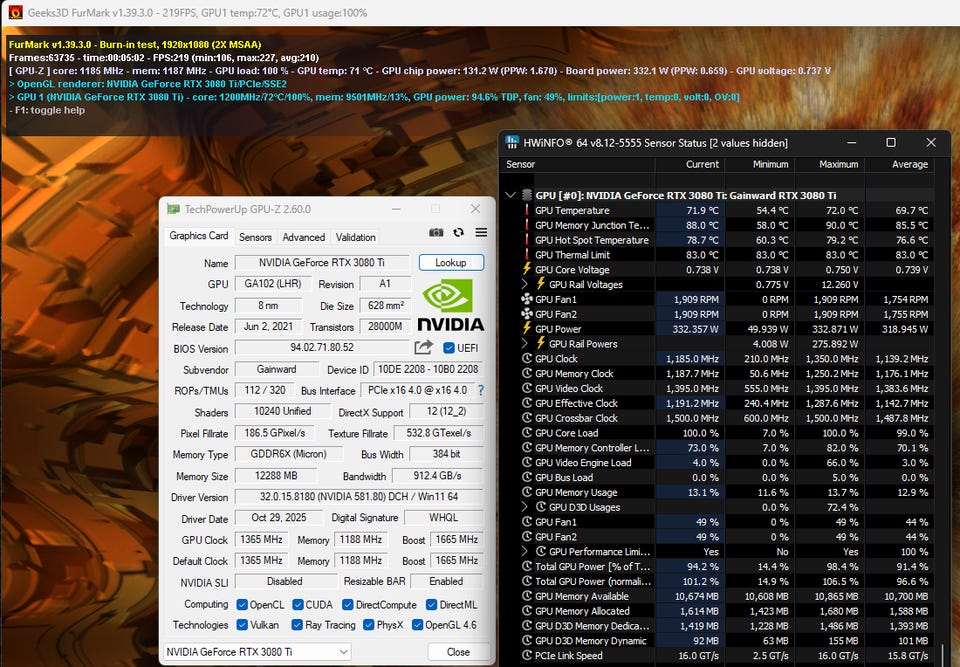
Task: Switch to the Sensors tab
Action: pyautogui.click(x=255, y=237)
